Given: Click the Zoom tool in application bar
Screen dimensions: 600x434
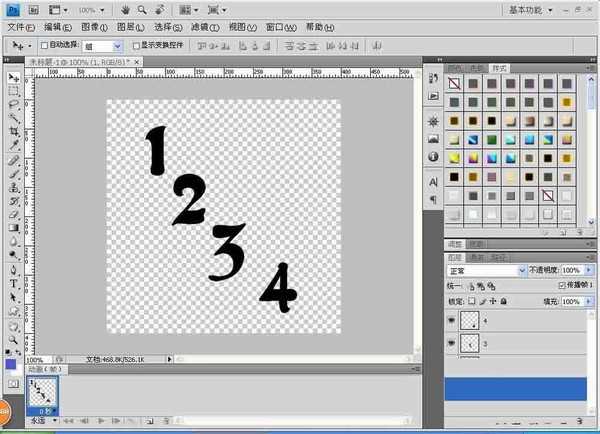Looking at the screenshot, I should [143, 9].
